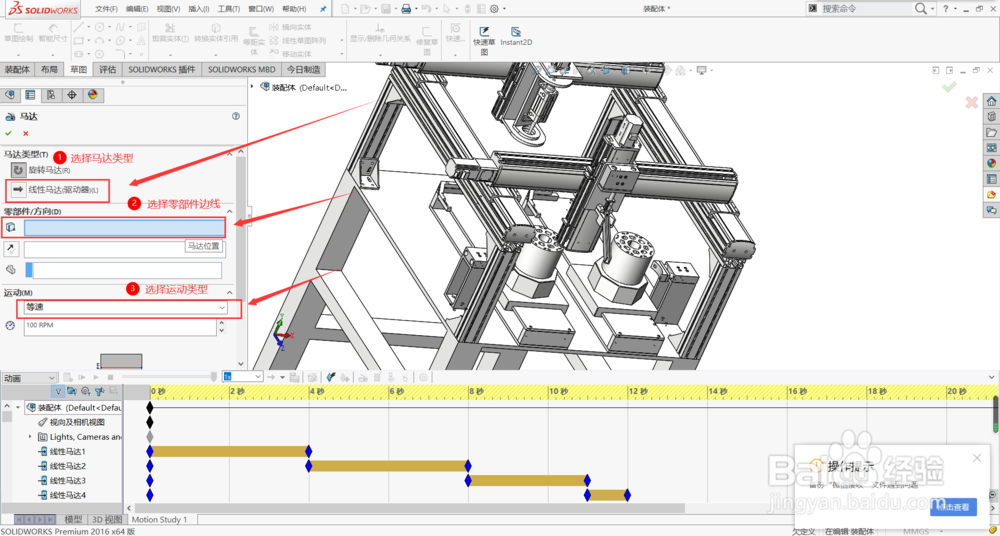Image resolution: width=1000 pixels, height=536 pixels.
Task: Open the File Explorer folder icon in task pane
Action: 991,132
